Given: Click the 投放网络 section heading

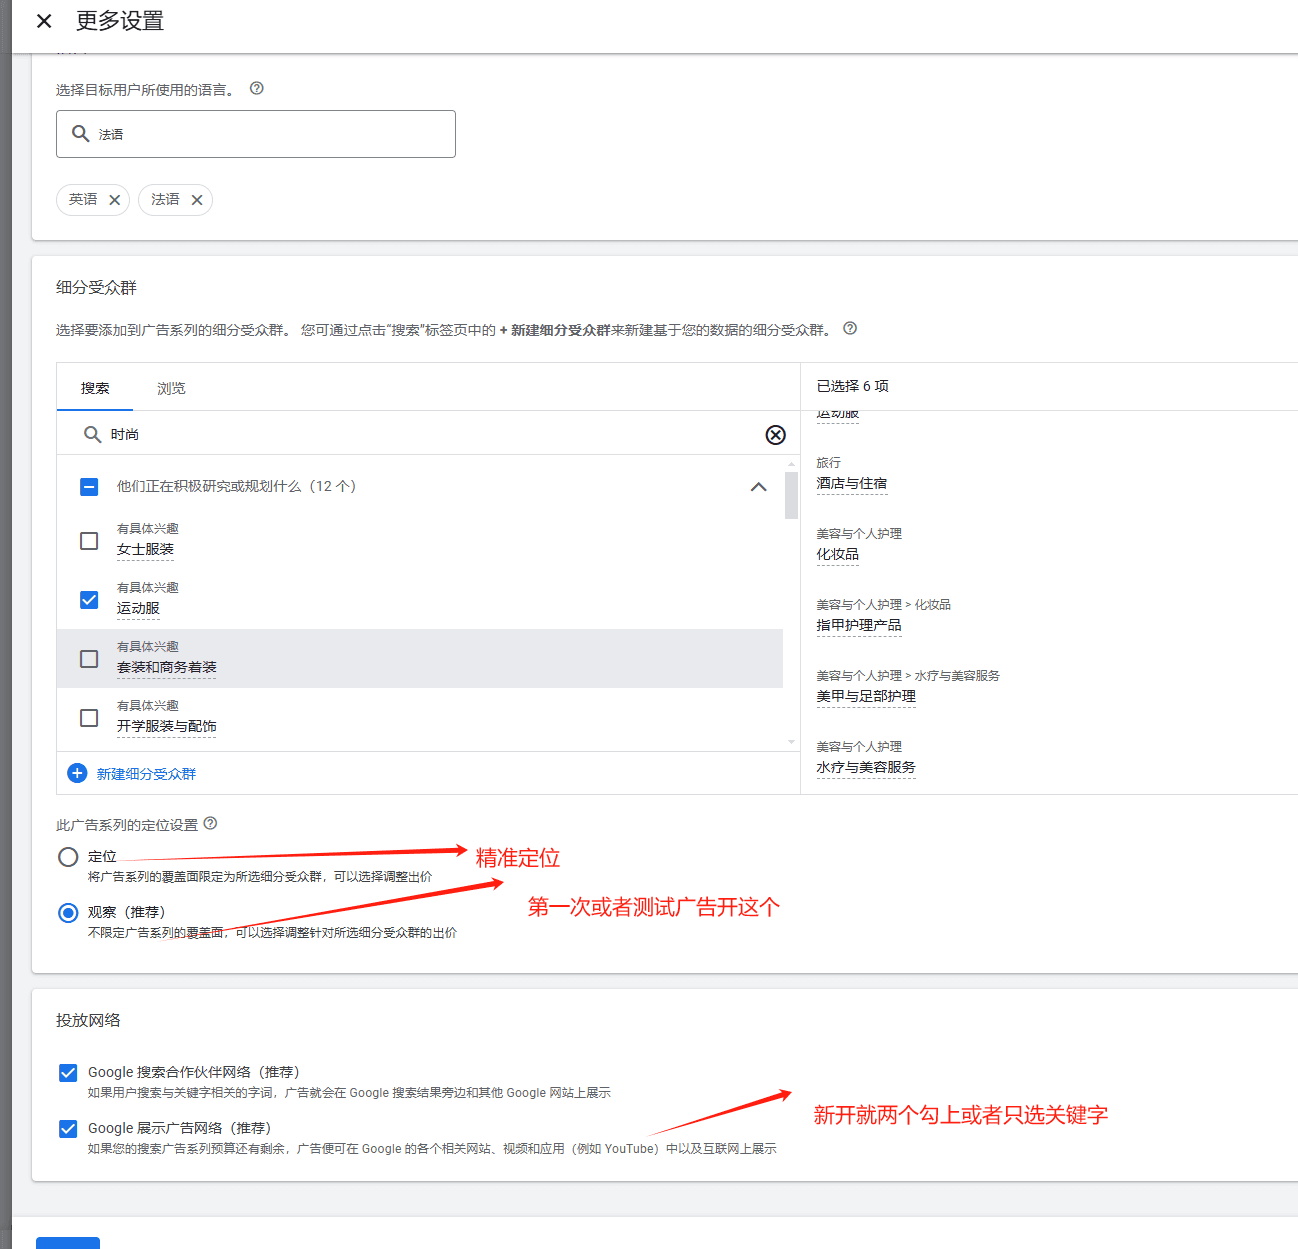Looking at the screenshot, I should click(88, 1020).
